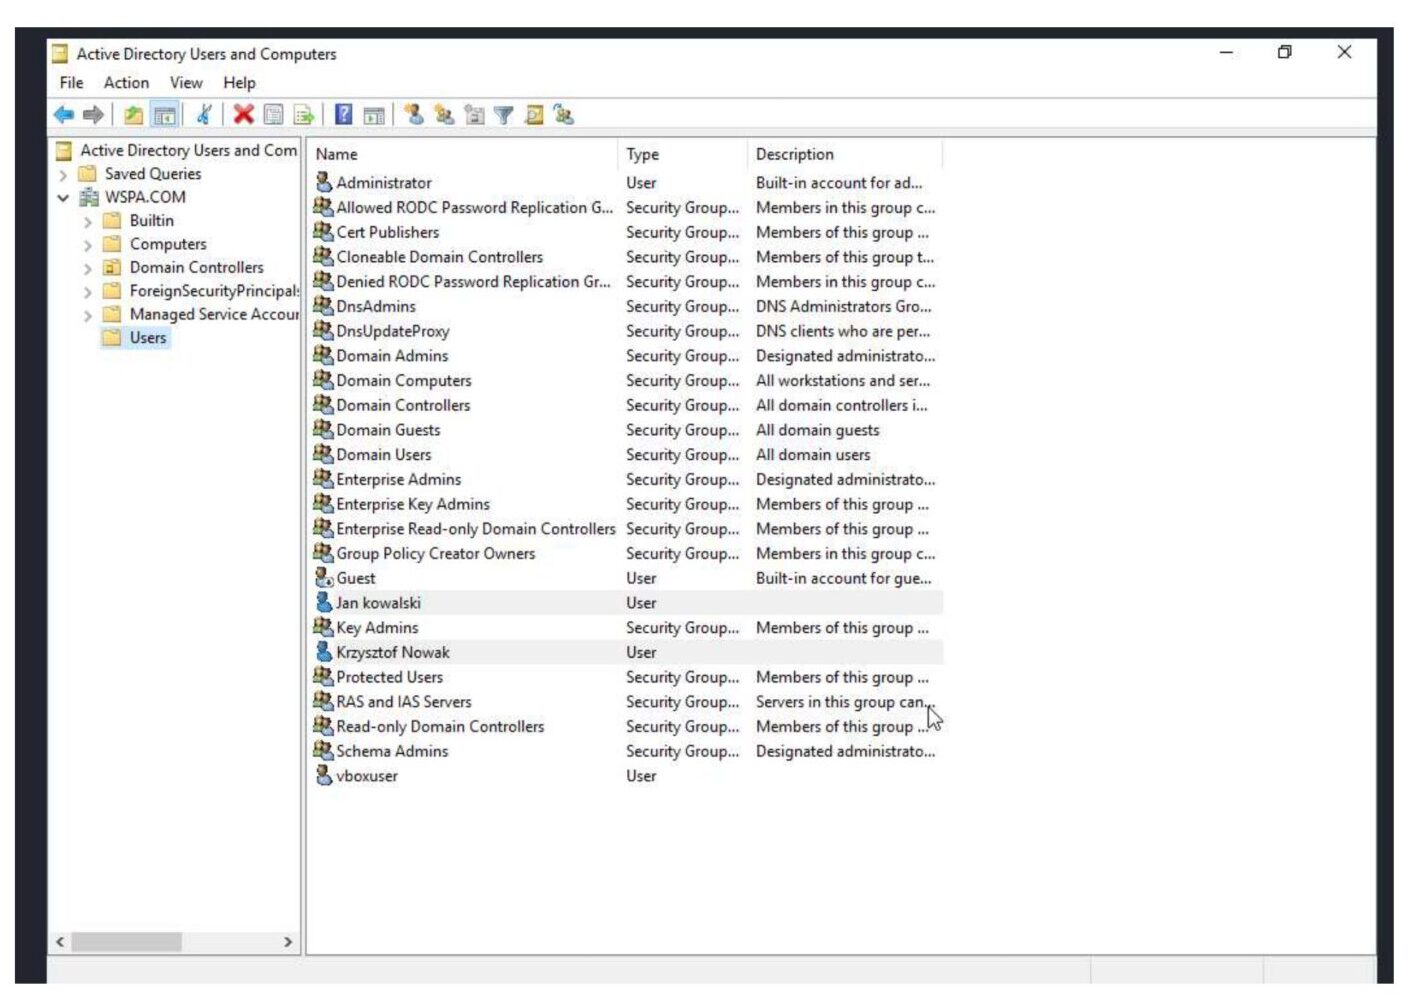The width and height of the screenshot is (1412, 1007).
Task: Expand the Domain Controllers node
Action: pyautogui.click(x=88, y=268)
